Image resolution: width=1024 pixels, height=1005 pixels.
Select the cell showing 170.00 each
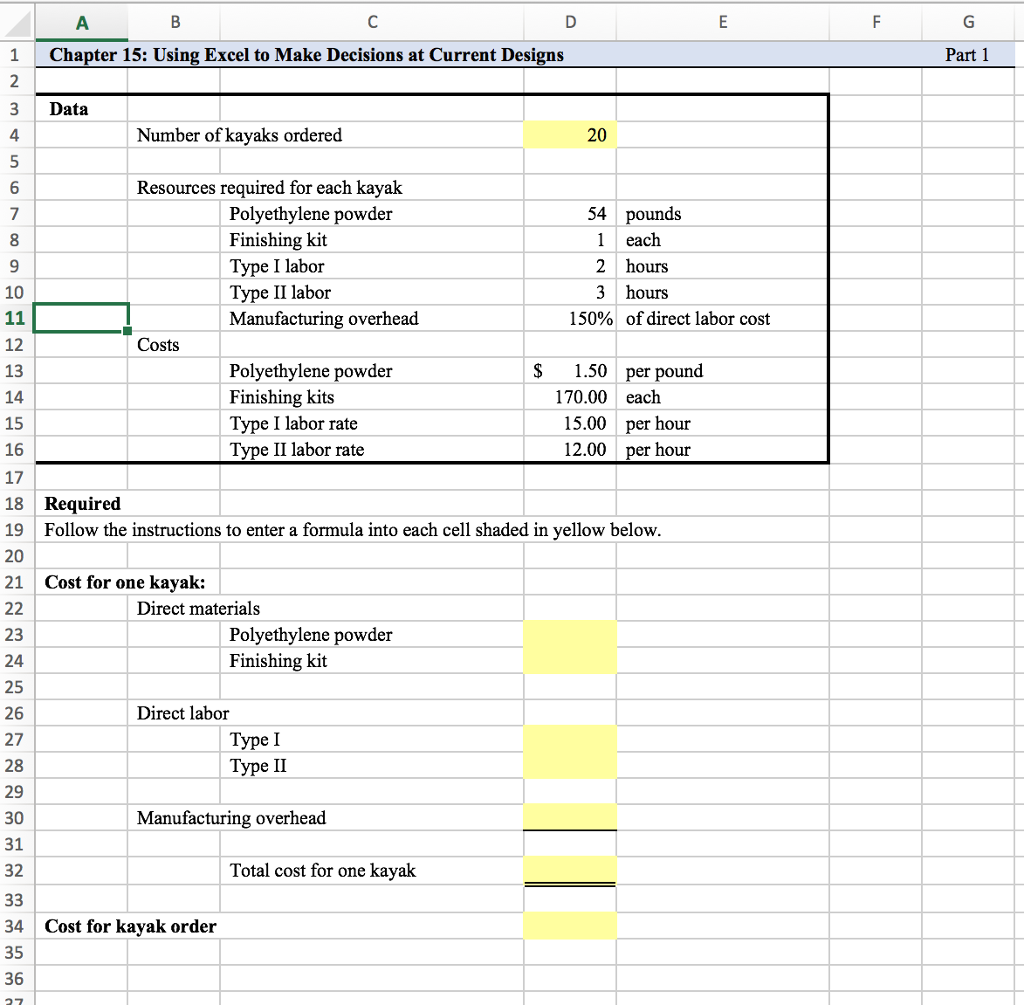pyautogui.click(x=570, y=397)
